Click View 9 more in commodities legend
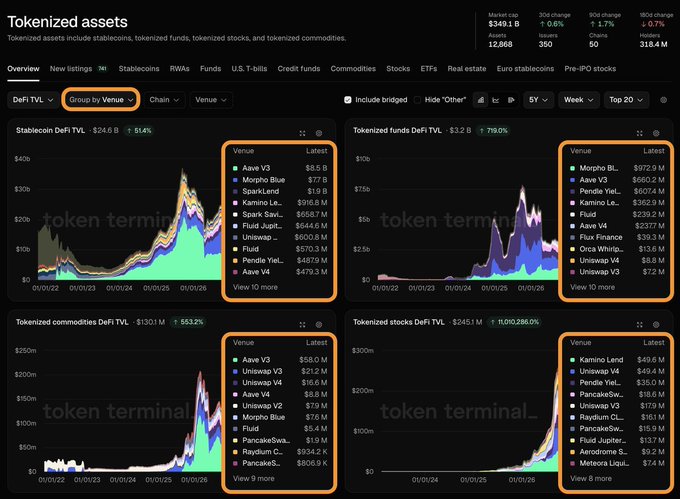Image resolution: width=680 pixels, height=499 pixels. pos(254,478)
